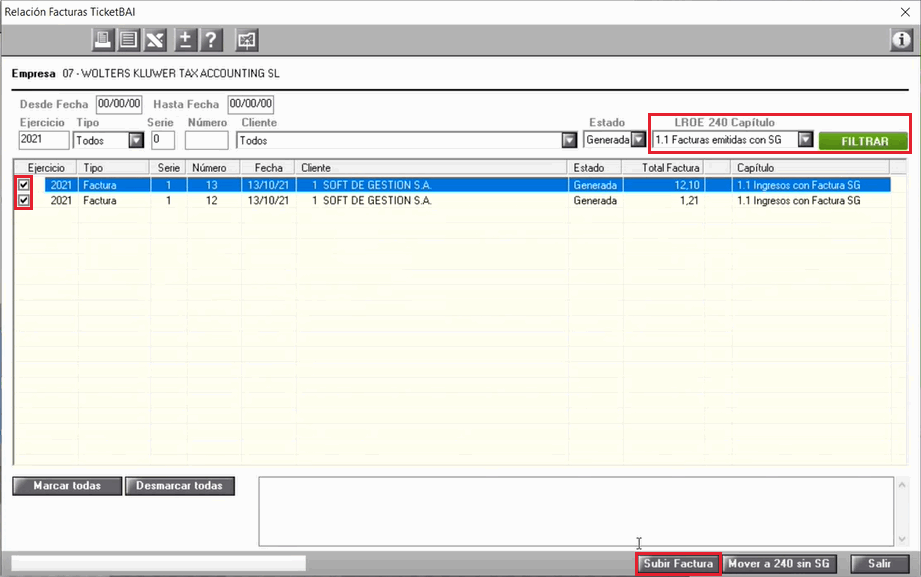The height and width of the screenshot is (577, 921).
Task: Uncheck the checkbox for invoice number 13
Action: point(23,184)
